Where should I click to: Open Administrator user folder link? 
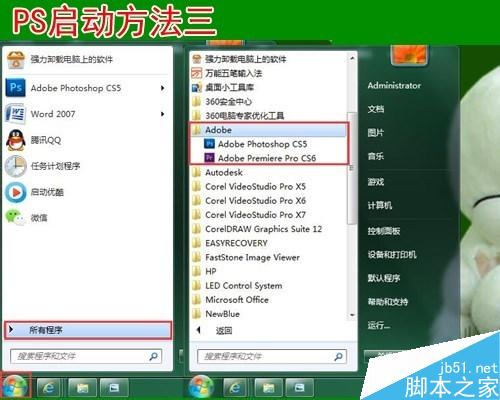click(394, 85)
